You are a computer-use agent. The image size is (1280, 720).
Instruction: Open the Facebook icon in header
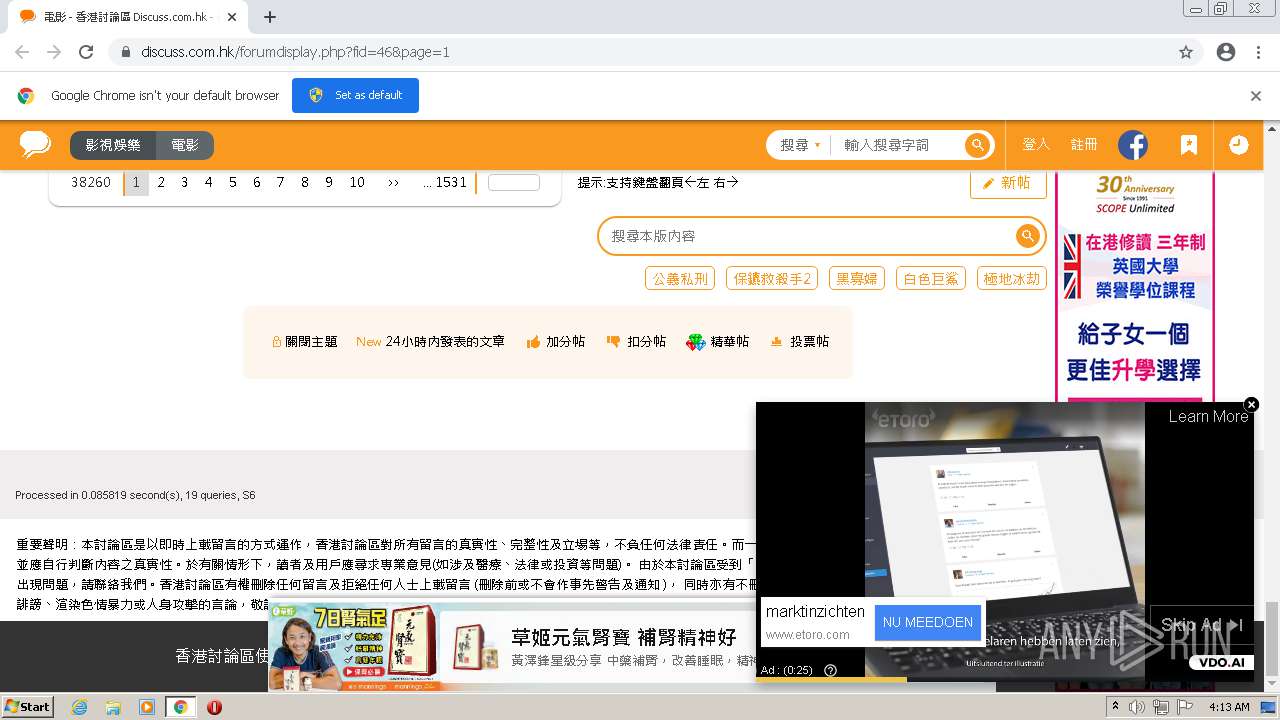[1133, 145]
